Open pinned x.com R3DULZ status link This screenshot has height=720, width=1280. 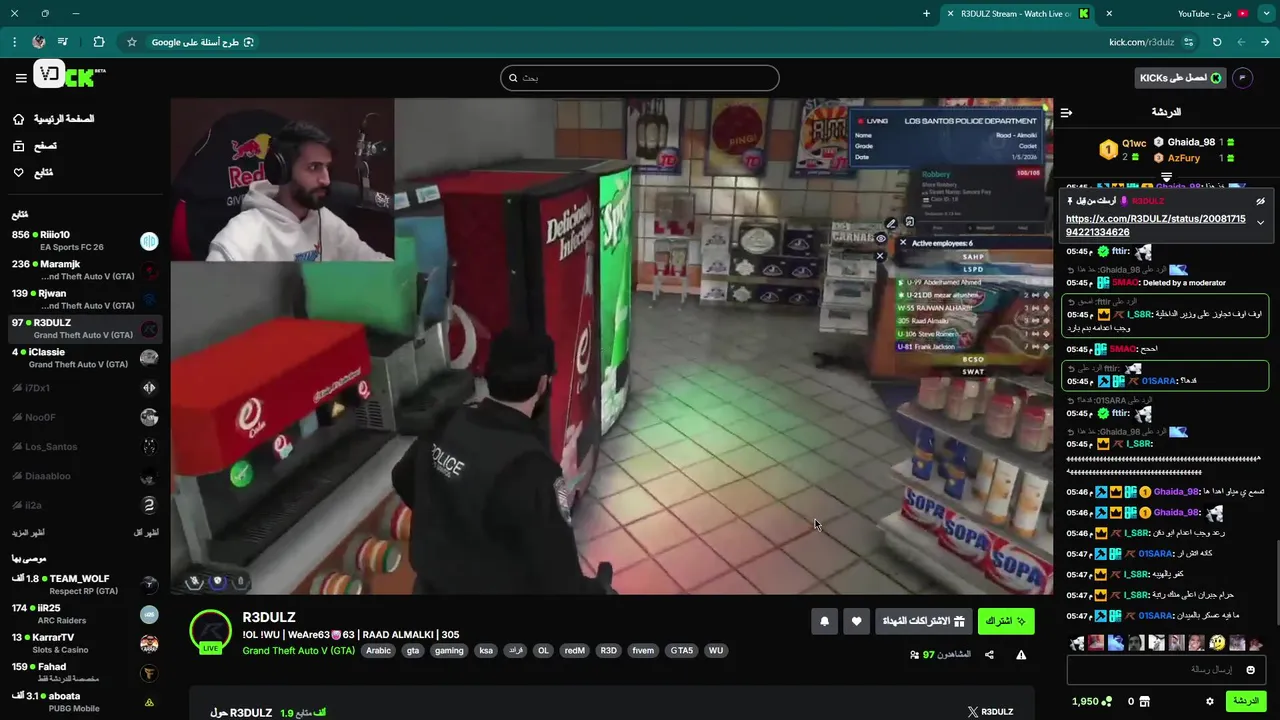[x=1156, y=225]
